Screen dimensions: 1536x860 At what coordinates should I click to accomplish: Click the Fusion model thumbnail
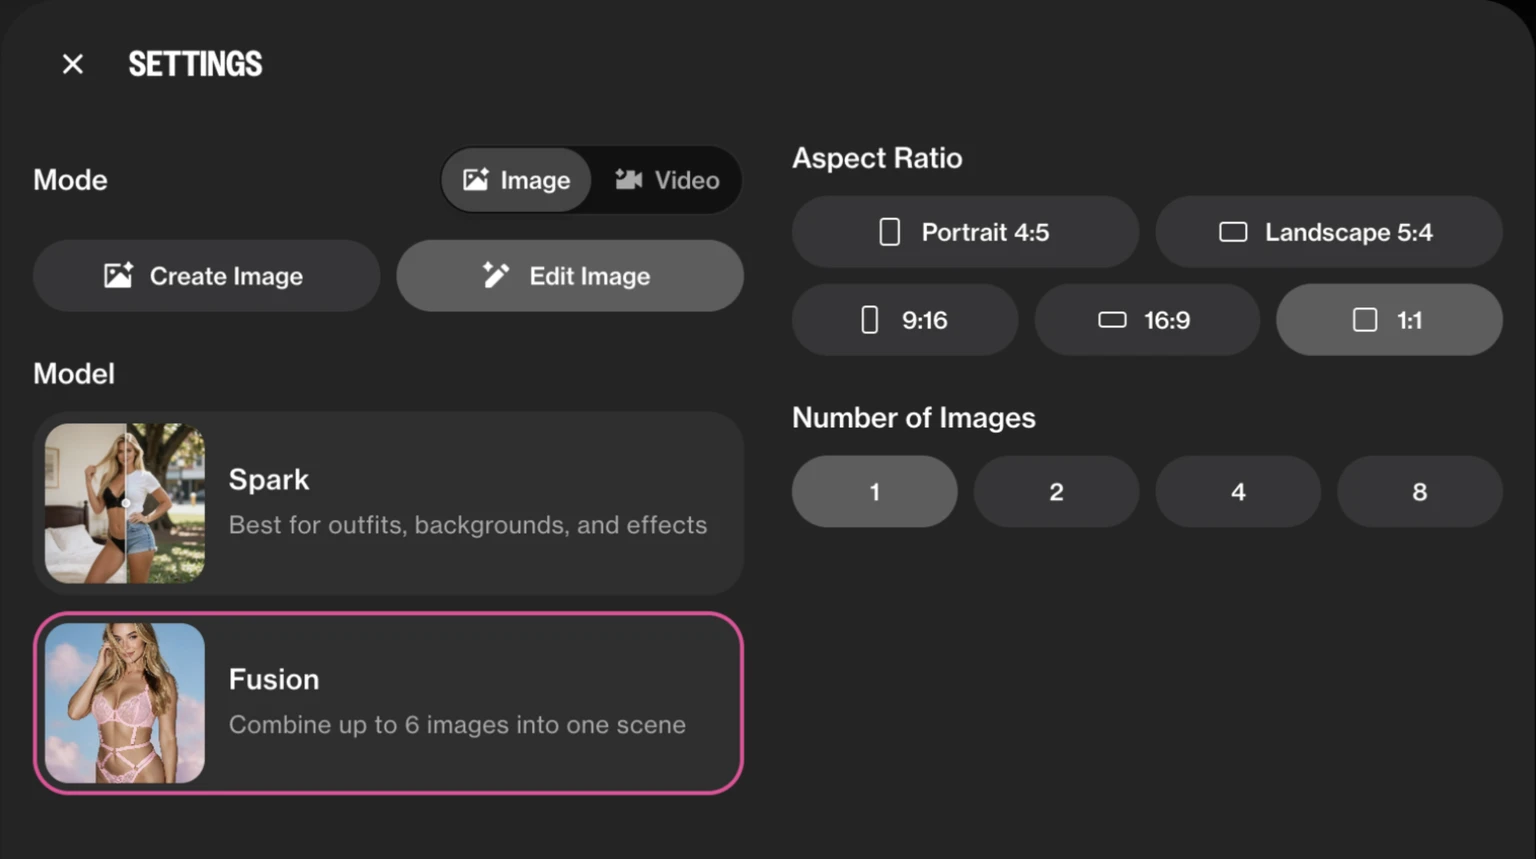coord(125,703)
